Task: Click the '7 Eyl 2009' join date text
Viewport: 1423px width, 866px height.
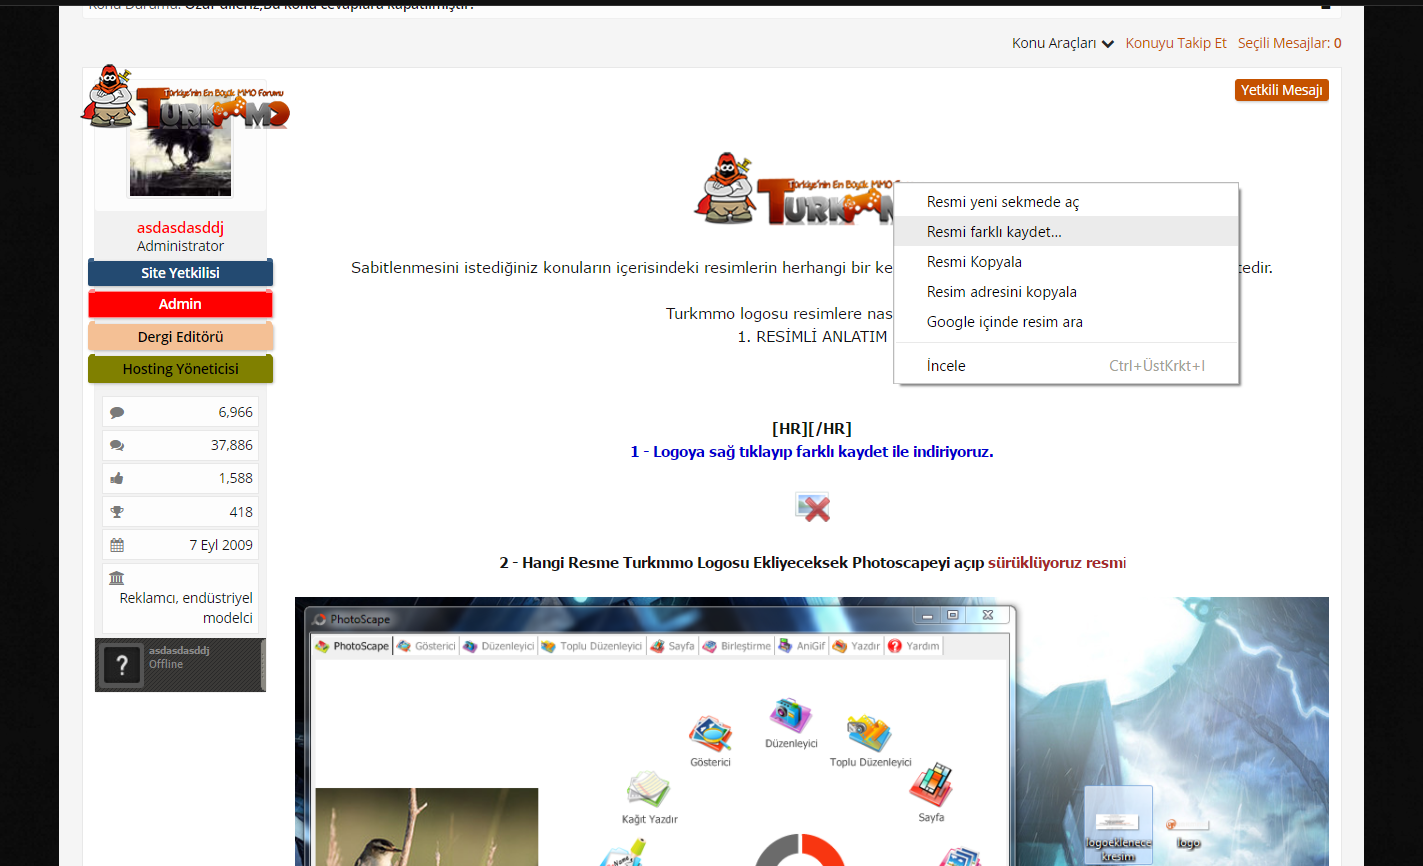Action: pos(221,545)
